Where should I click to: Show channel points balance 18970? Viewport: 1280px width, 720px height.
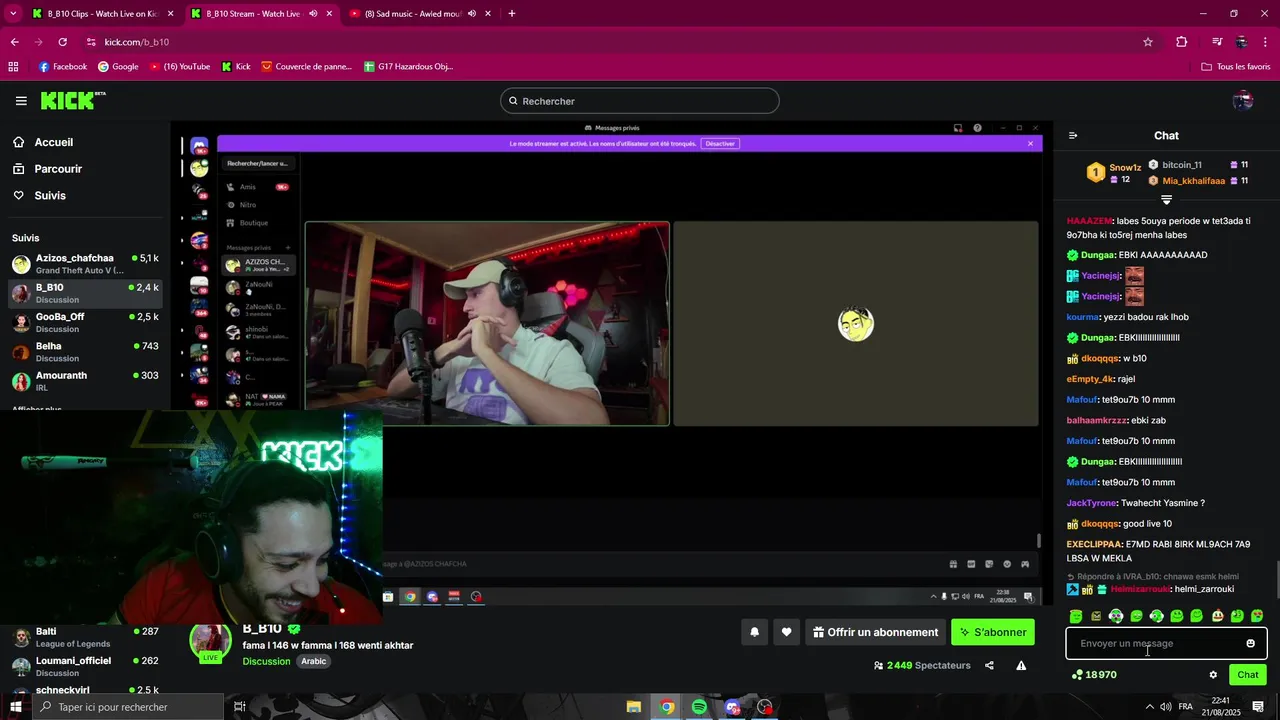[1094, 675]
